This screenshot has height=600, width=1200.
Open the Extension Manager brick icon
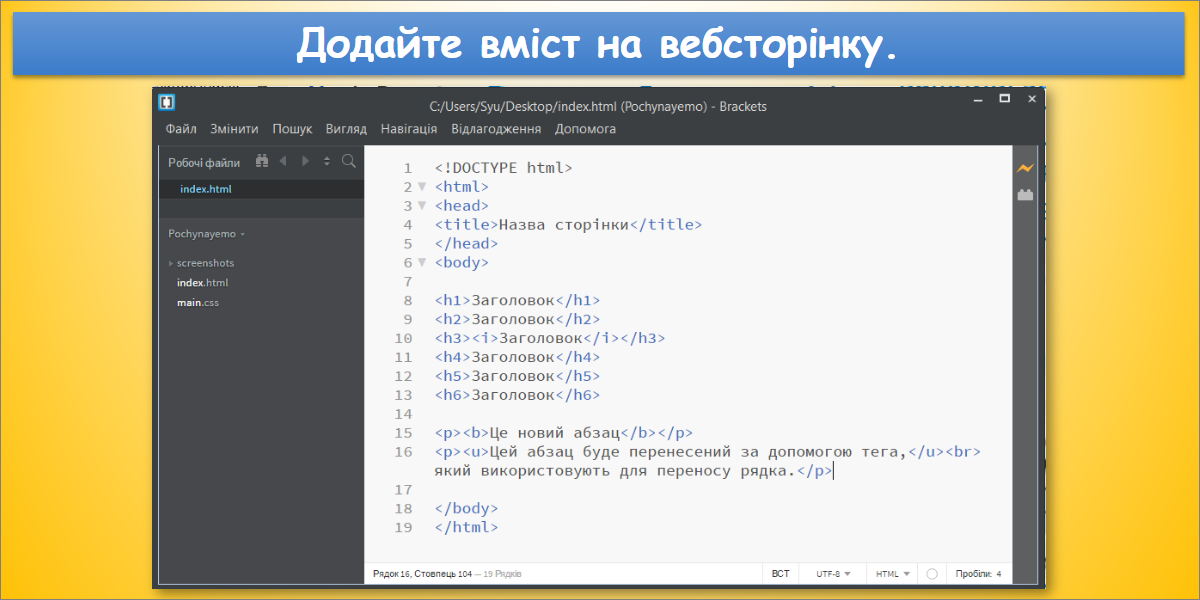[x=1025, y=195]
